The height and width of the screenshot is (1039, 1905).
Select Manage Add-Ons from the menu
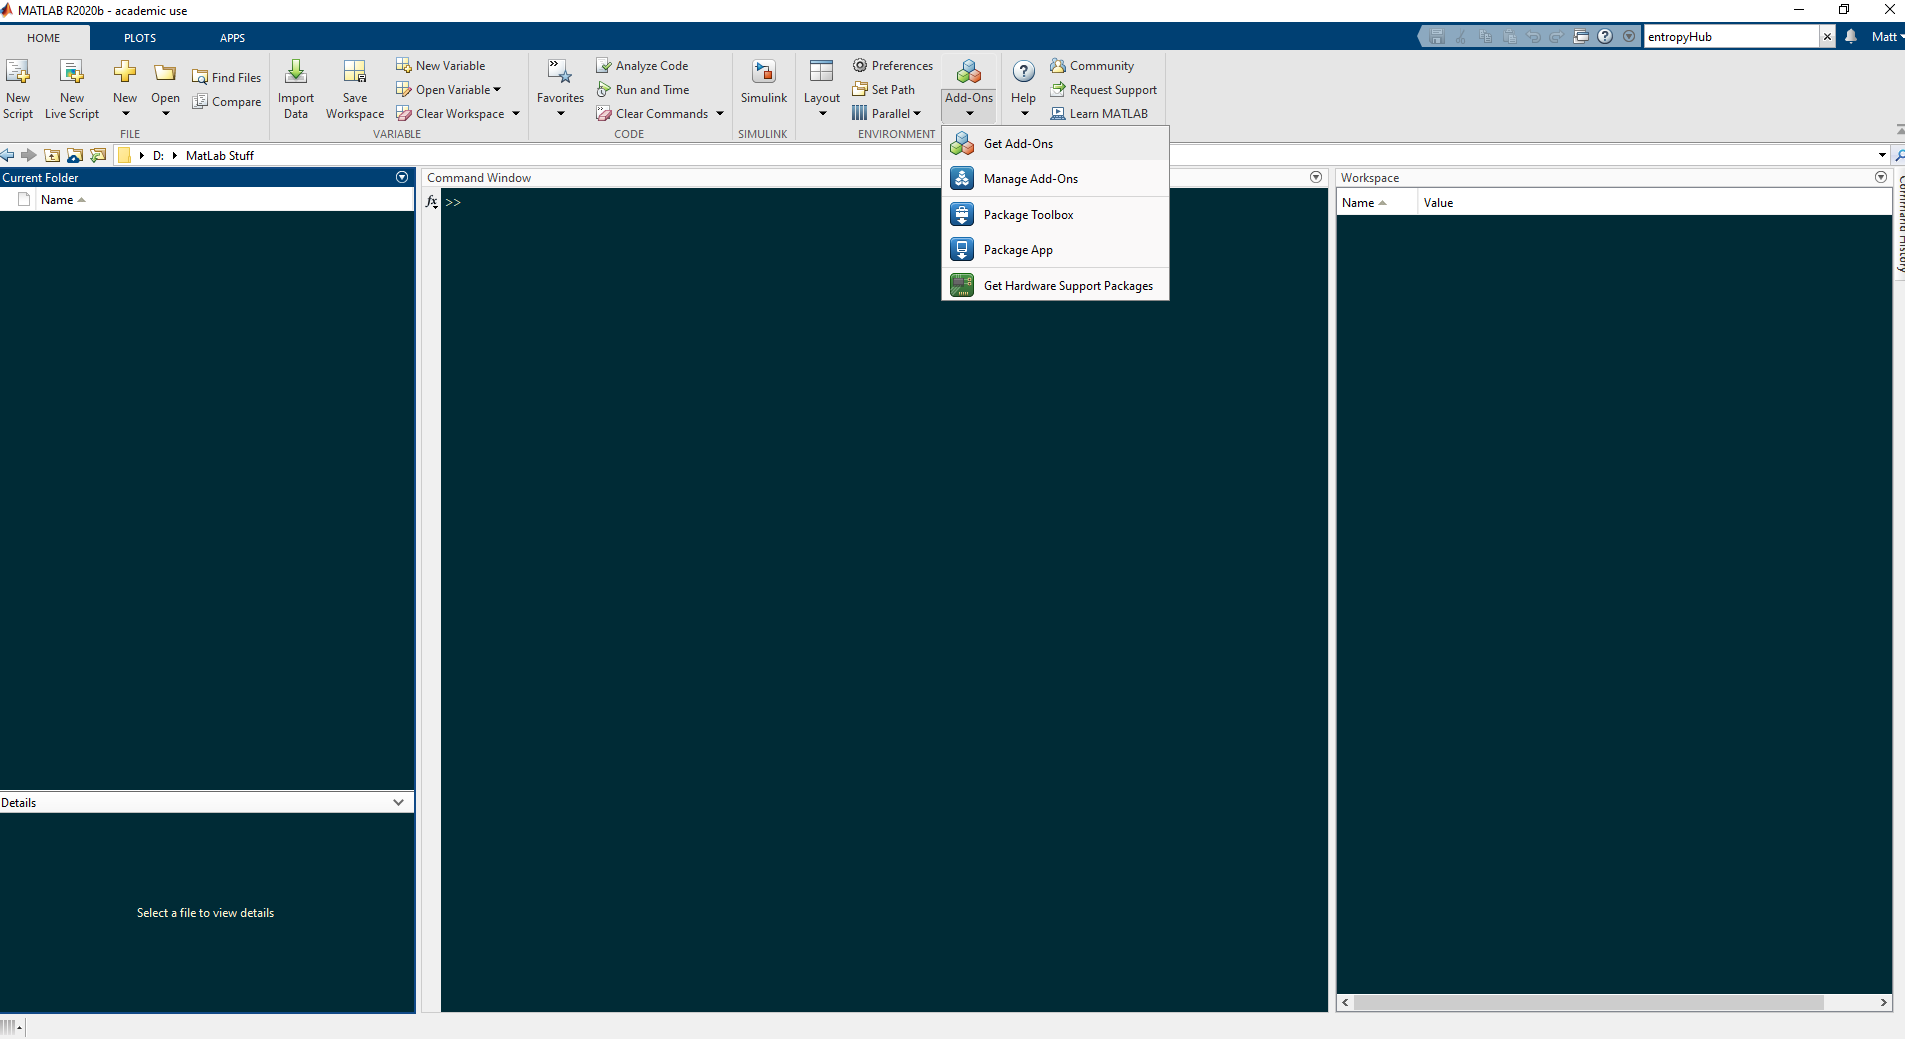point(1055,179)
